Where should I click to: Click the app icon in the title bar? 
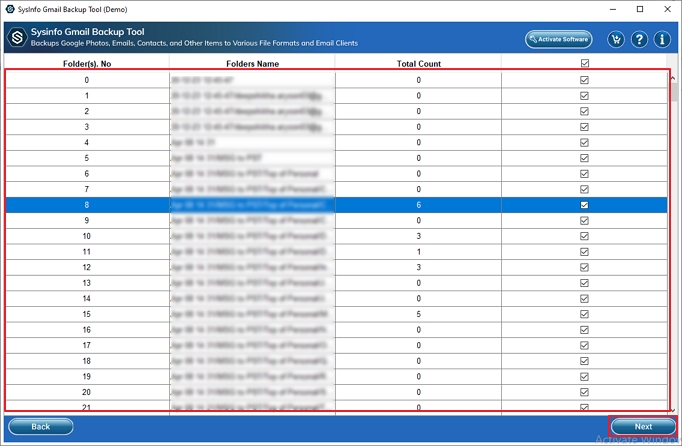click(x=10, y=9)
